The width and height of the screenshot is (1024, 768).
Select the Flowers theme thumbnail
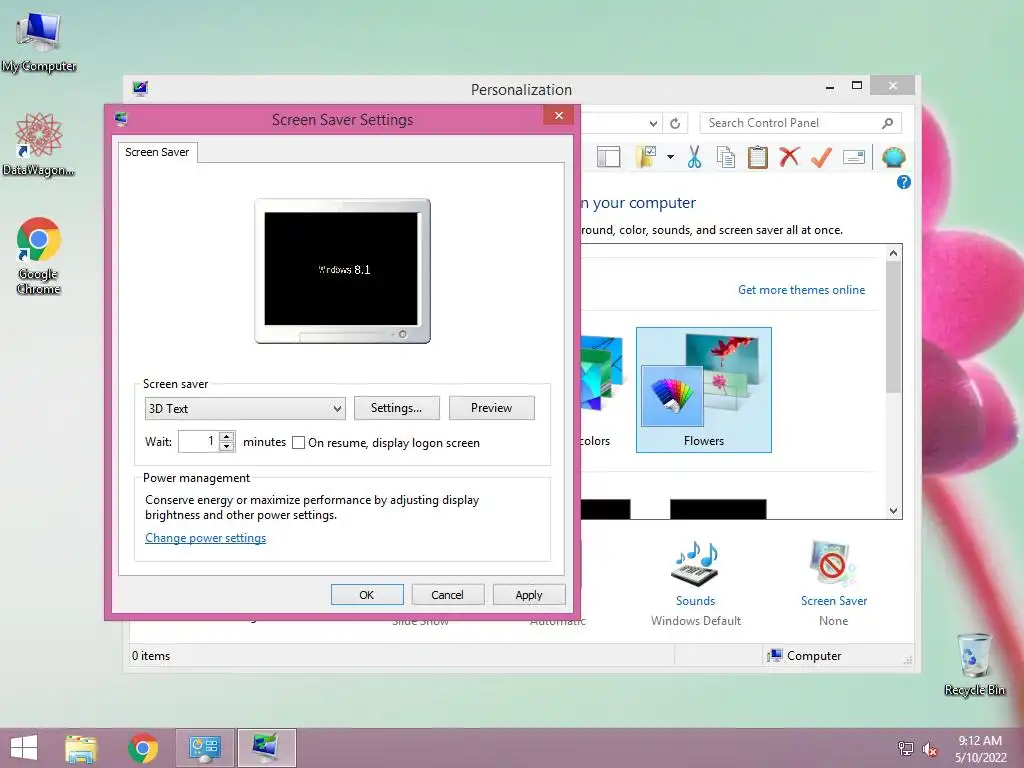[704, 390]
